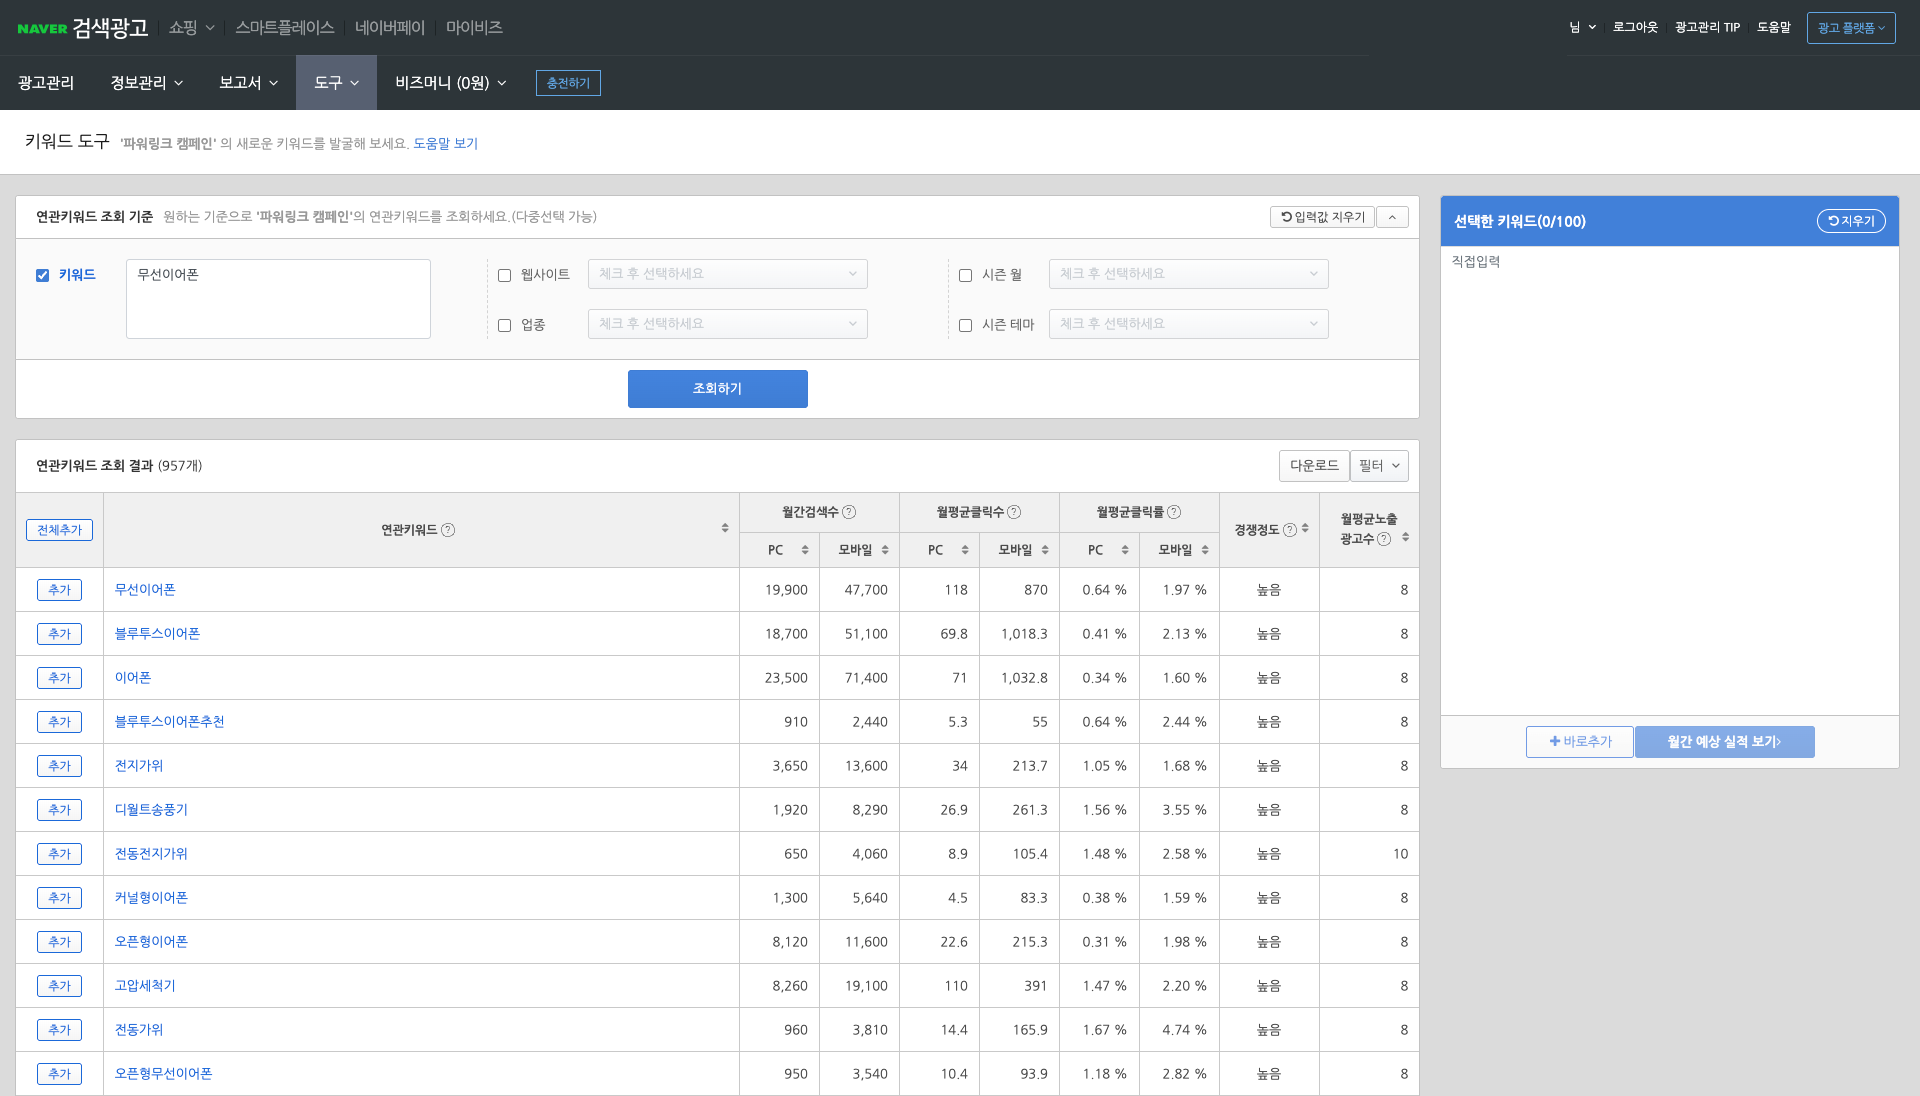
Task: Check the 시즌 월 checkbox
Action: coord(965,275)
